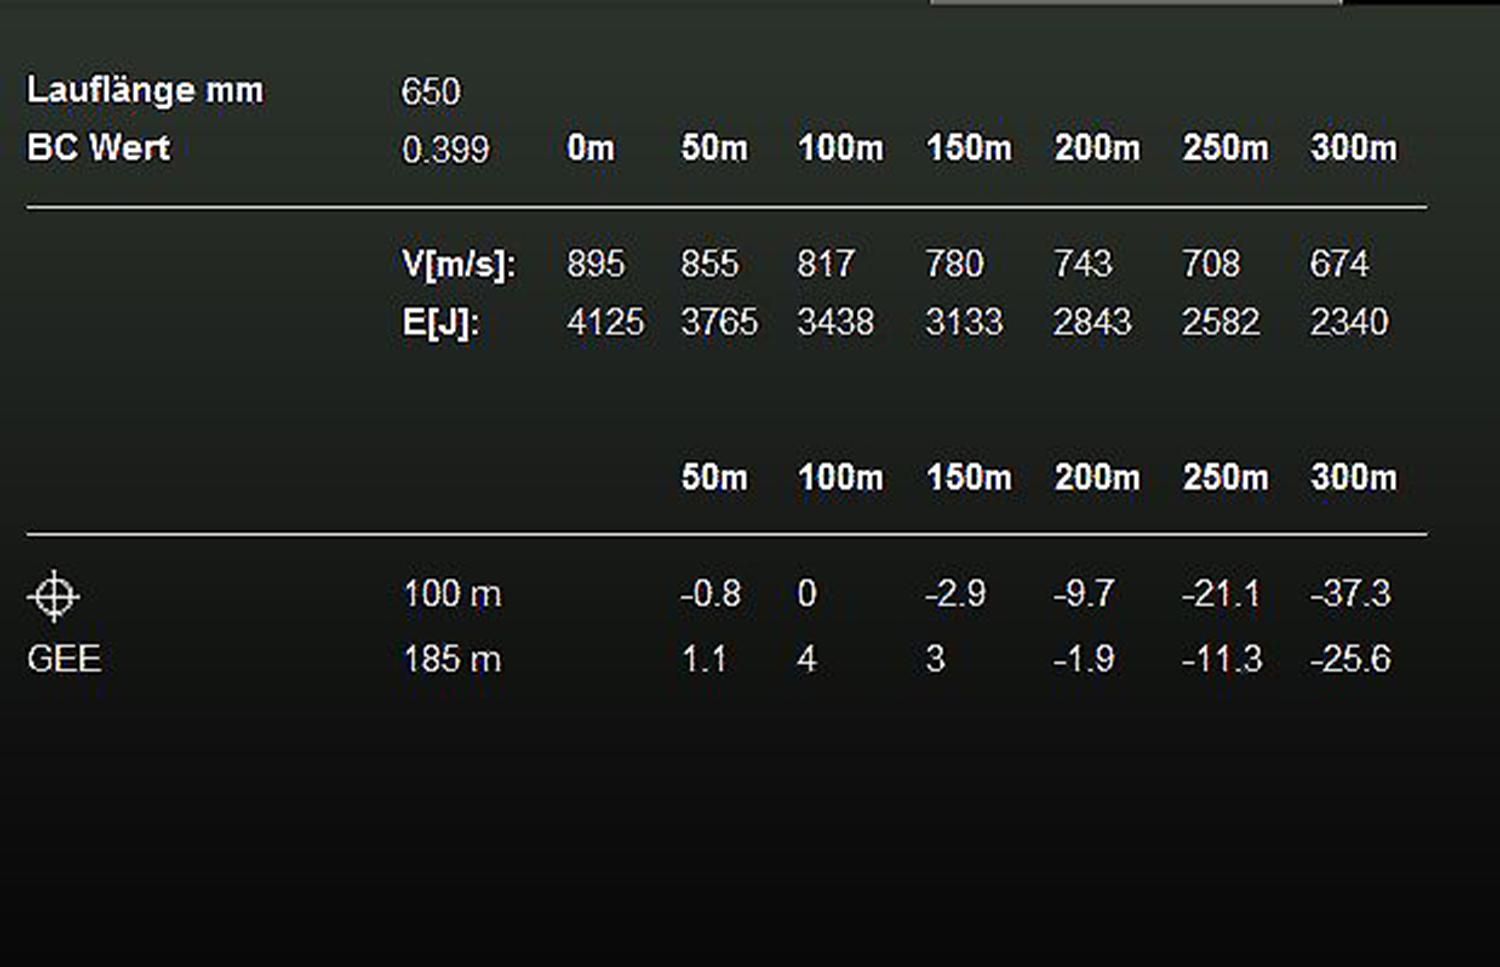Click the V[m/s] row label

[x=459, y=264]
